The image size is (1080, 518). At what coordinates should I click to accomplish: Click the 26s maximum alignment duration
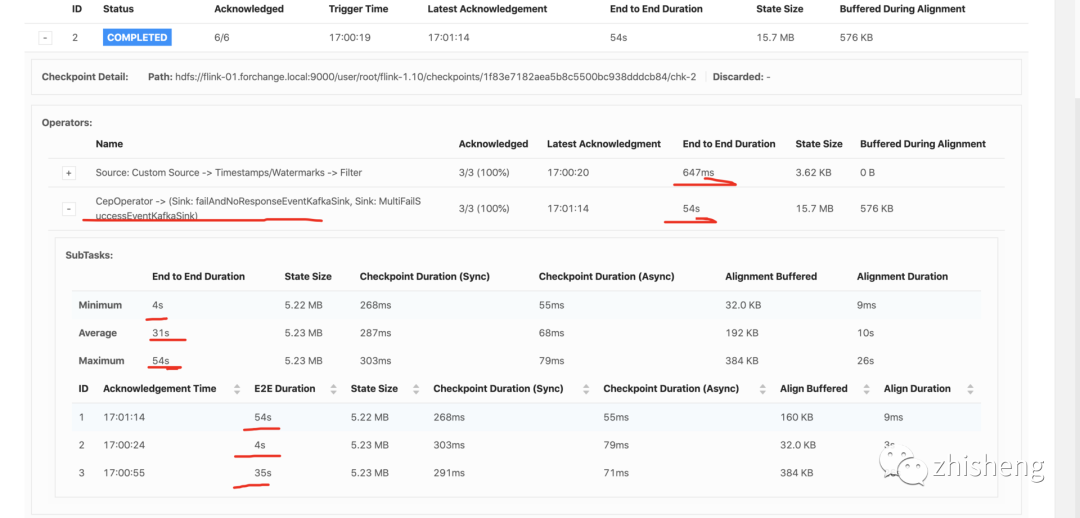pyautogui.click(x=865, y=360)
